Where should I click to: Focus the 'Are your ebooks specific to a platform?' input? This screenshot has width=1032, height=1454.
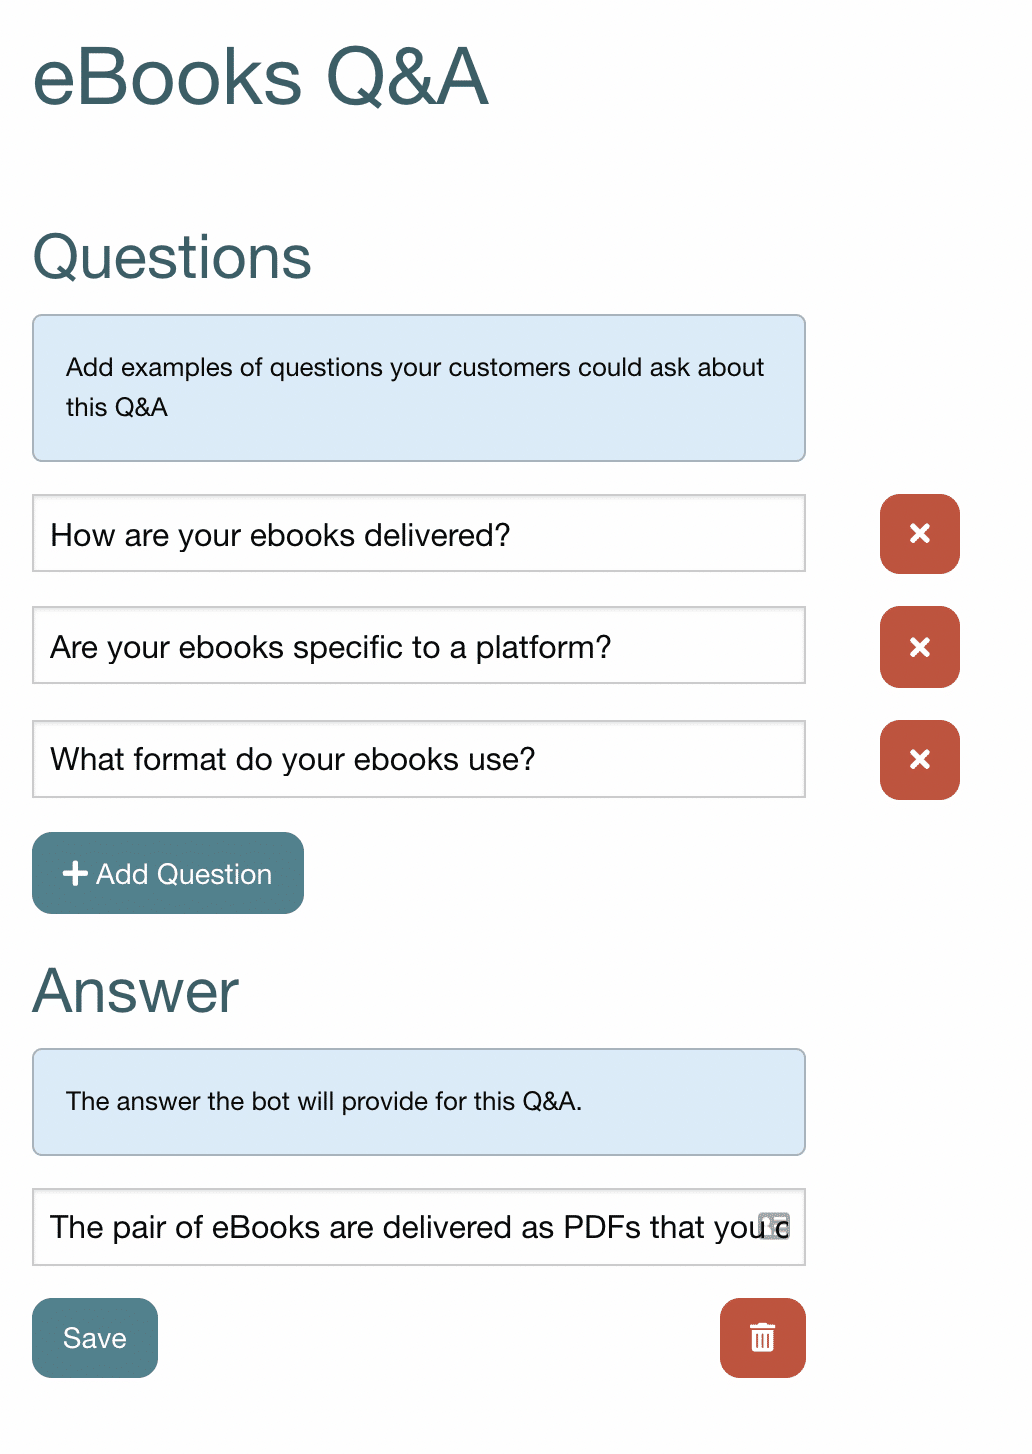click(x=418, y=646)
